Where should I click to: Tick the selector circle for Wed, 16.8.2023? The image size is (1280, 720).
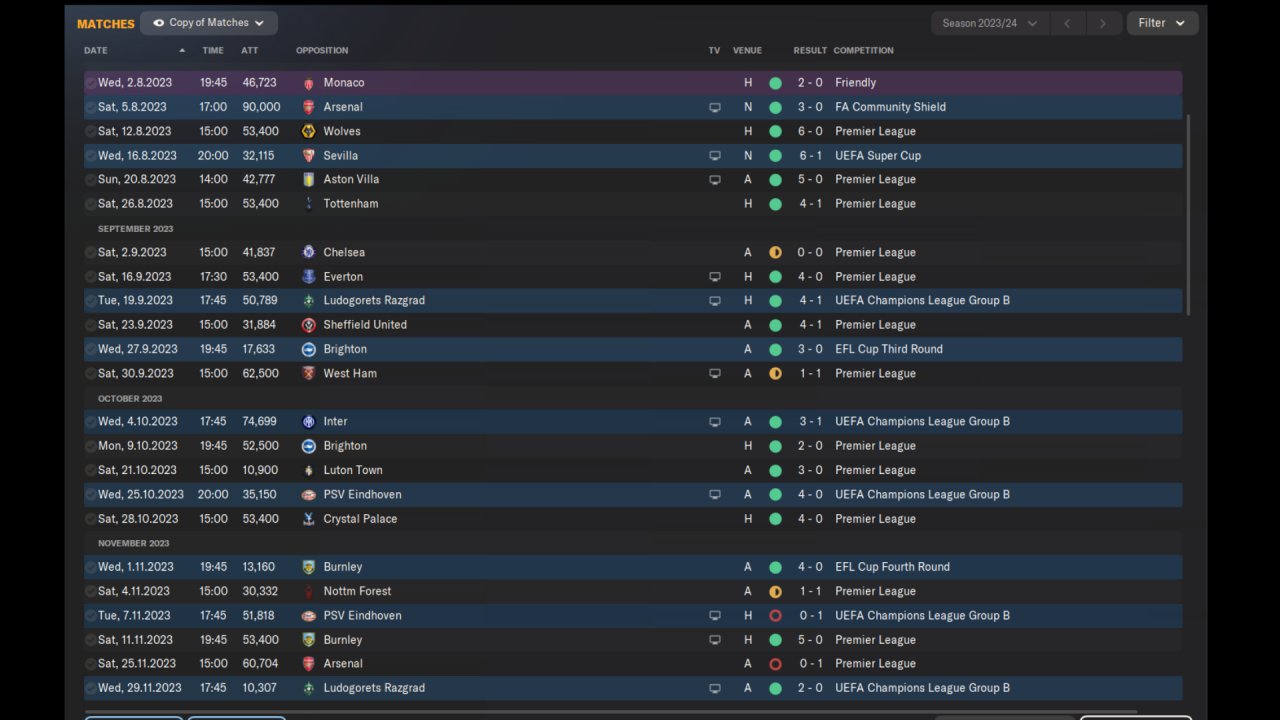click(x=91, y=156)
